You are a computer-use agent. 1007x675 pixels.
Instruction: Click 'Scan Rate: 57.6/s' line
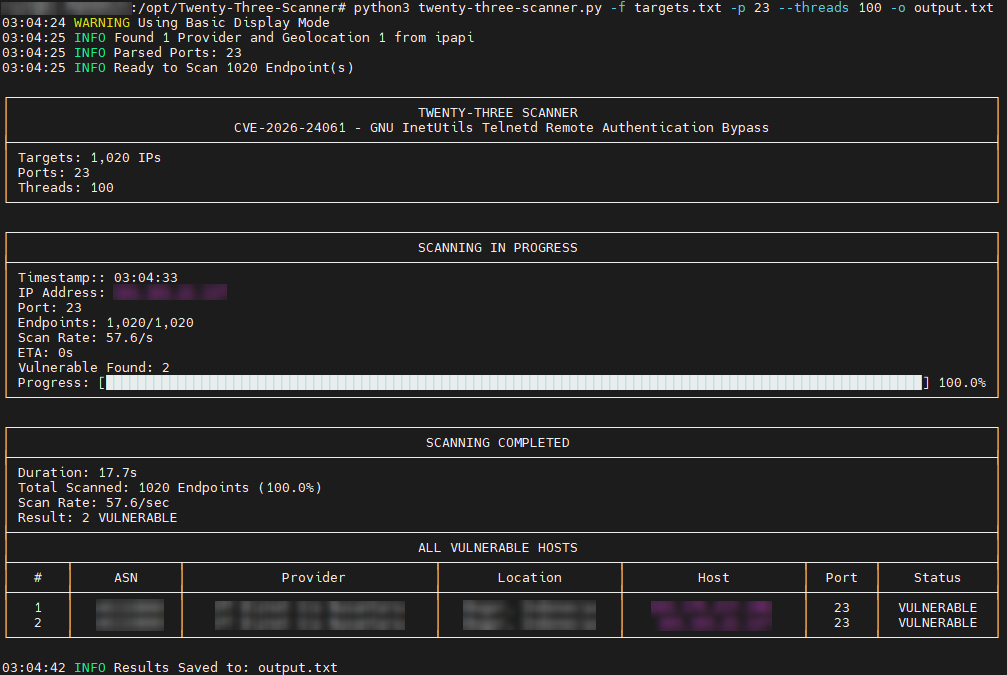click(x=85, y=337)
